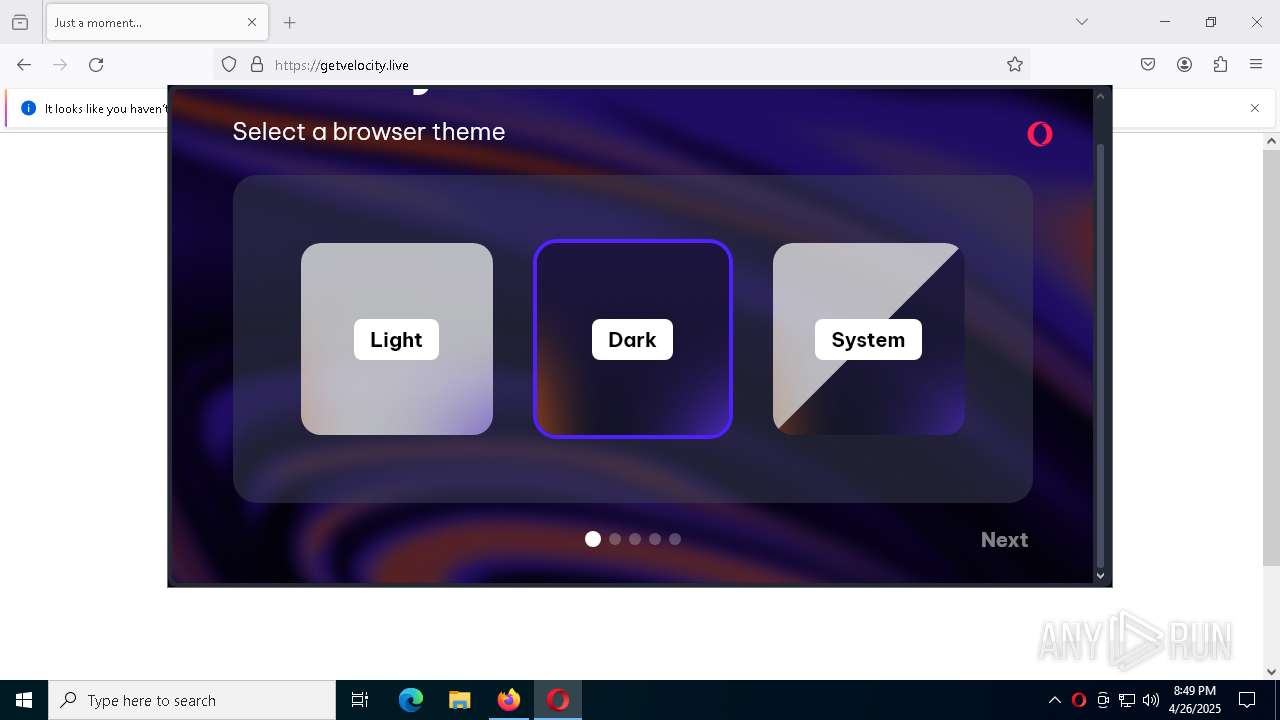Go back to previous page

pyautogui.click(x=24, y=65)
